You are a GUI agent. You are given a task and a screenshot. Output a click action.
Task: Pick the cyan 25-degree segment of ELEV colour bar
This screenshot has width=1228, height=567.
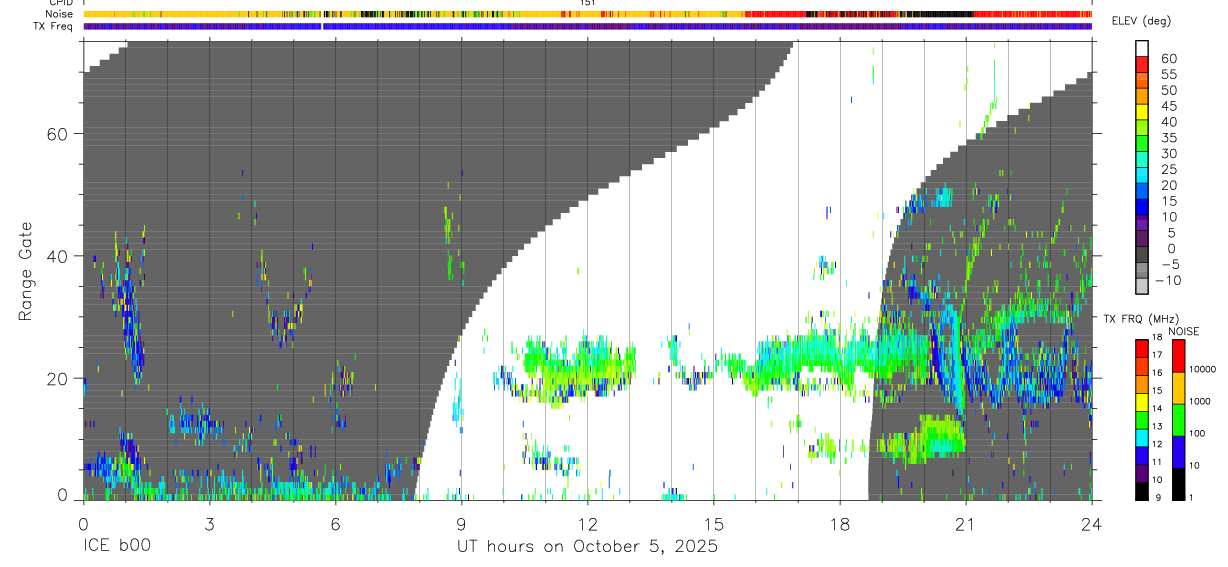1142,174
